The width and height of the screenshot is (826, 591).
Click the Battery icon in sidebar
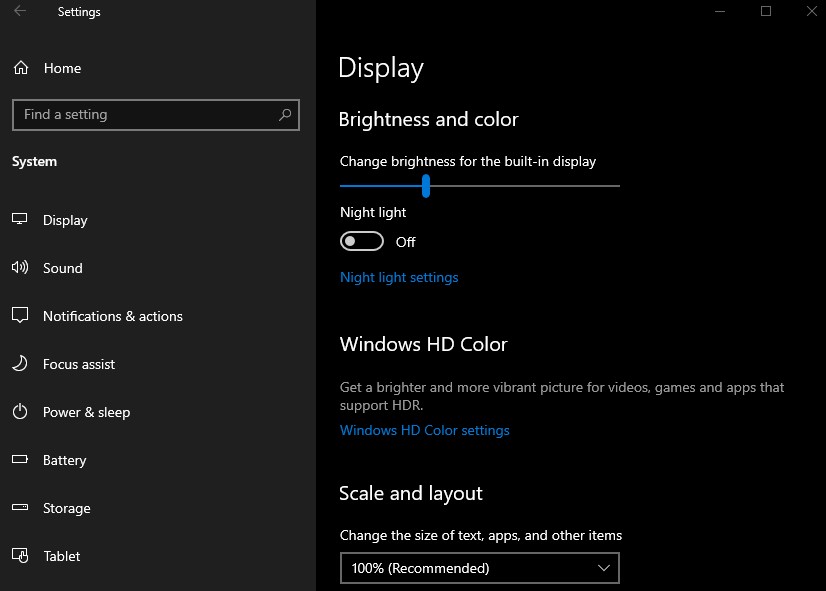(20, 459)
